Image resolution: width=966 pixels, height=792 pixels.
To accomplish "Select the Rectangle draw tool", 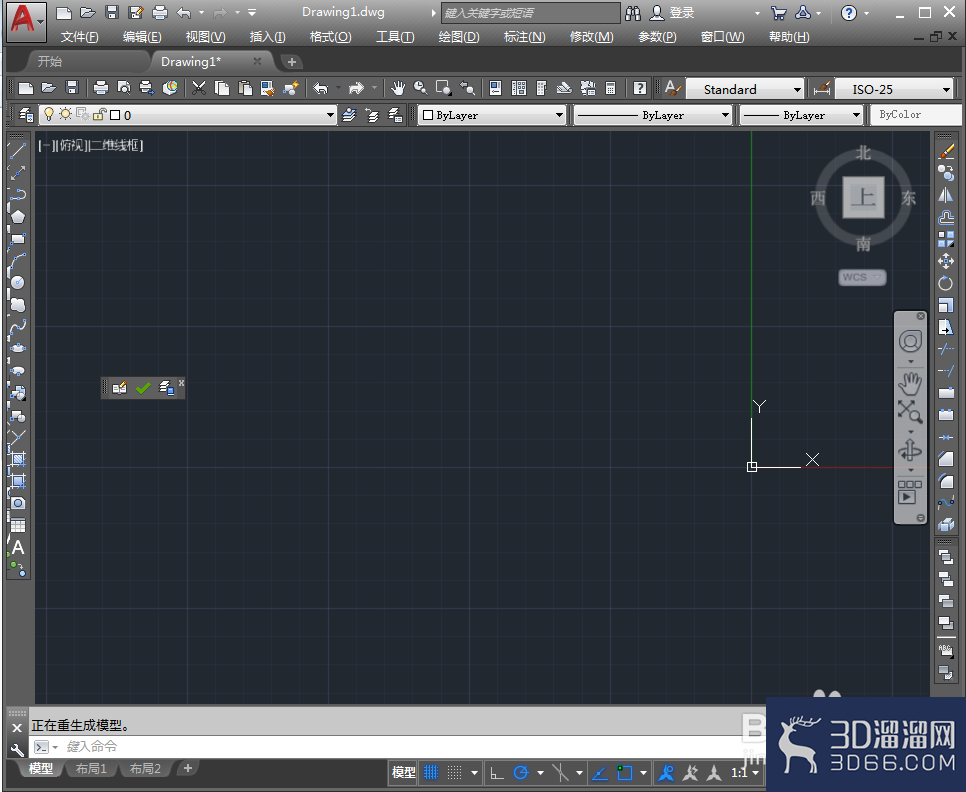I will tap(17, 239).
